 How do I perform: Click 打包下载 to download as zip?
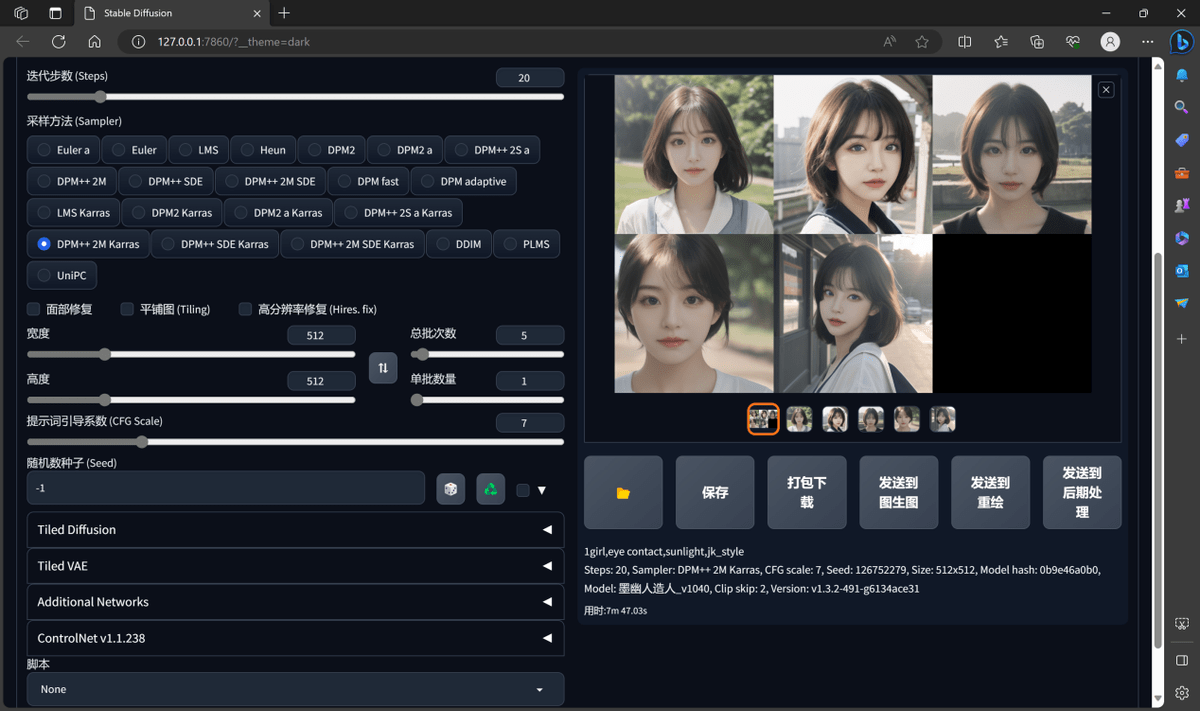(x=806, y=492)
